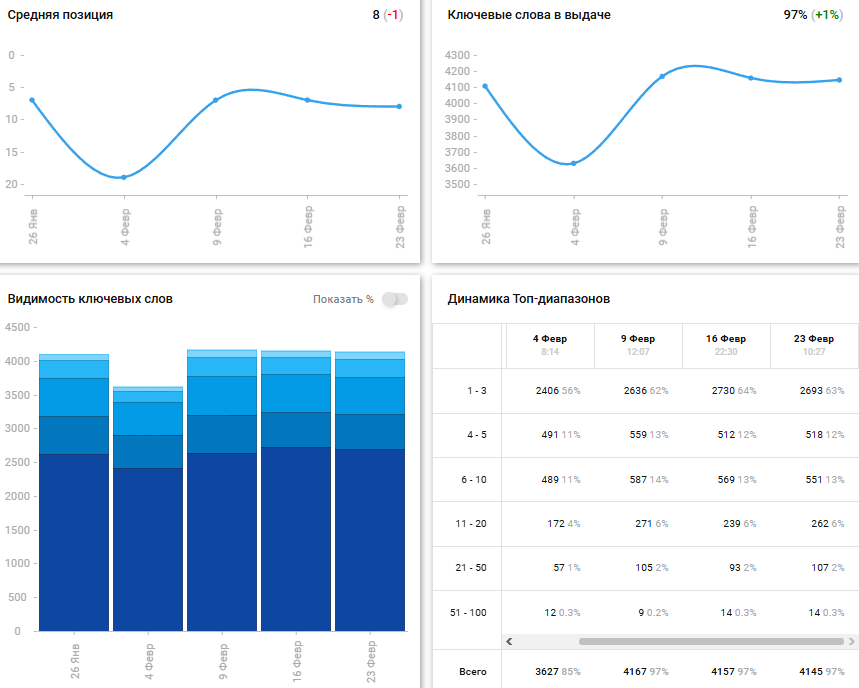
Task: Click cell value 512 12%
Action: coord(737,434)
